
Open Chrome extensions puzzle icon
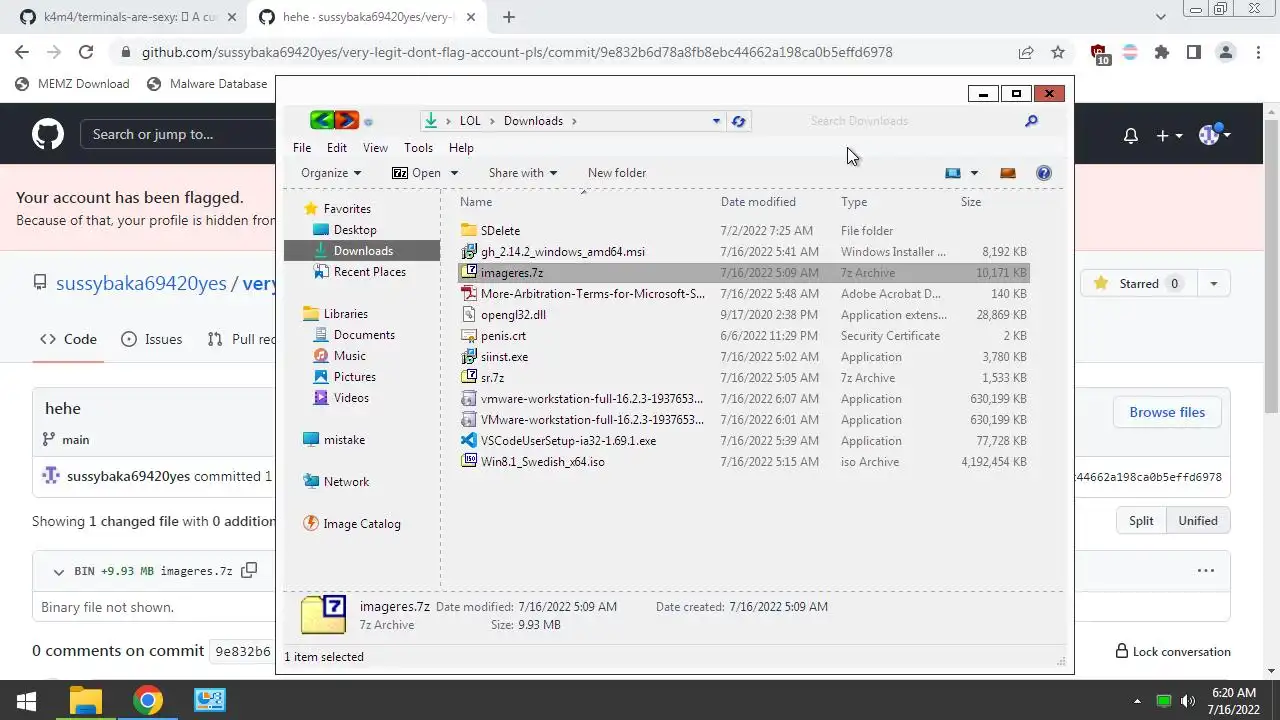click(x=1162, y=52)
